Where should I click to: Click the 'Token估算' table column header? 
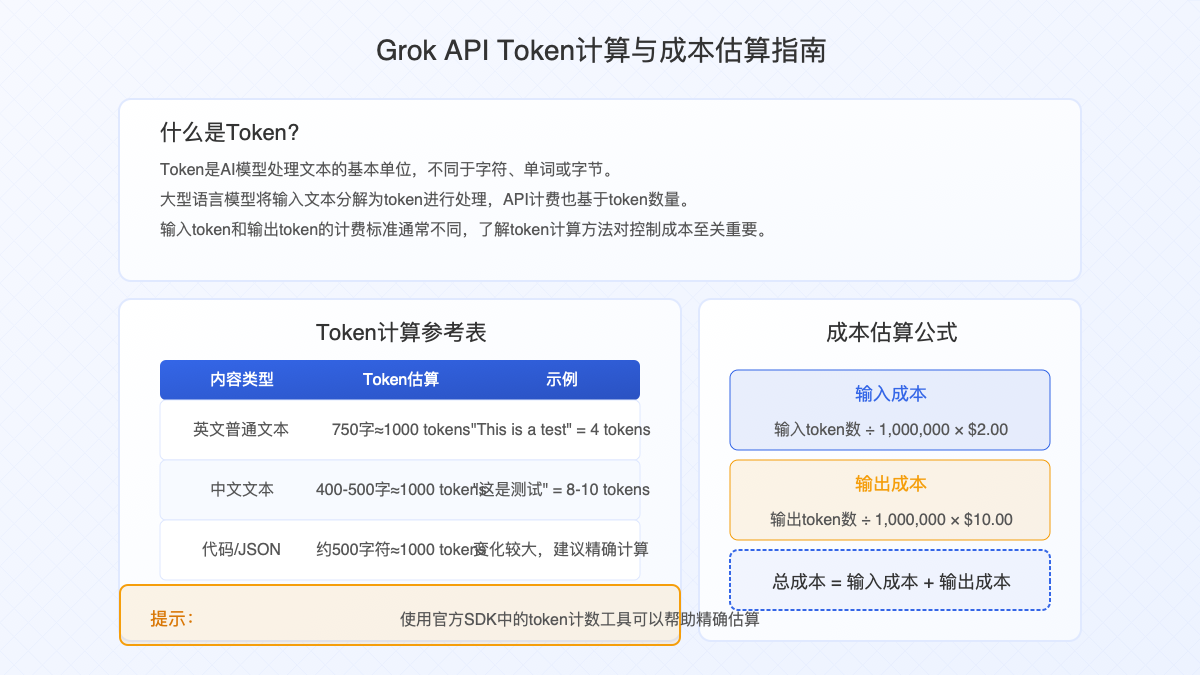[x=400, y=379]
